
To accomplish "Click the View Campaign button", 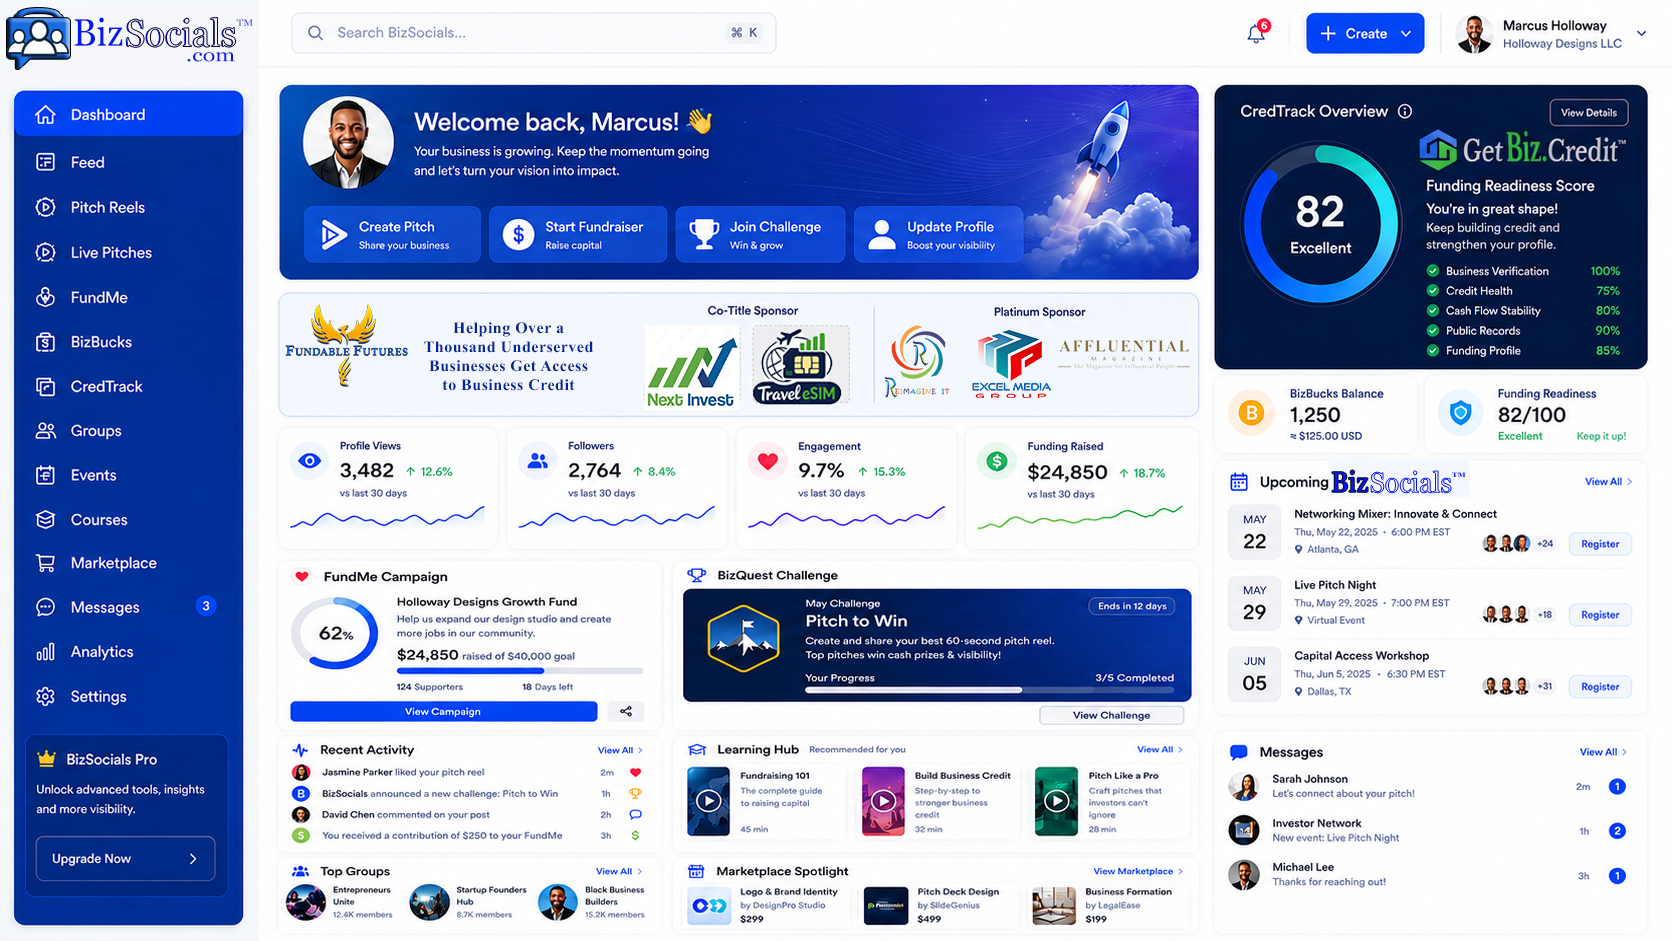I will [443, 711].
